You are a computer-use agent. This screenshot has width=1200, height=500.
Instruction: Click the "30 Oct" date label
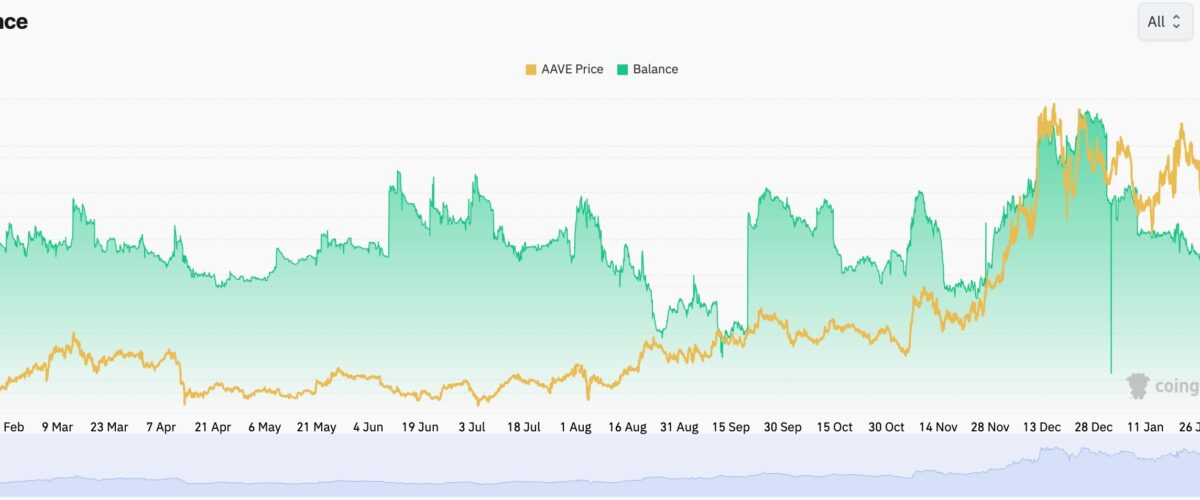click(886, 427)
